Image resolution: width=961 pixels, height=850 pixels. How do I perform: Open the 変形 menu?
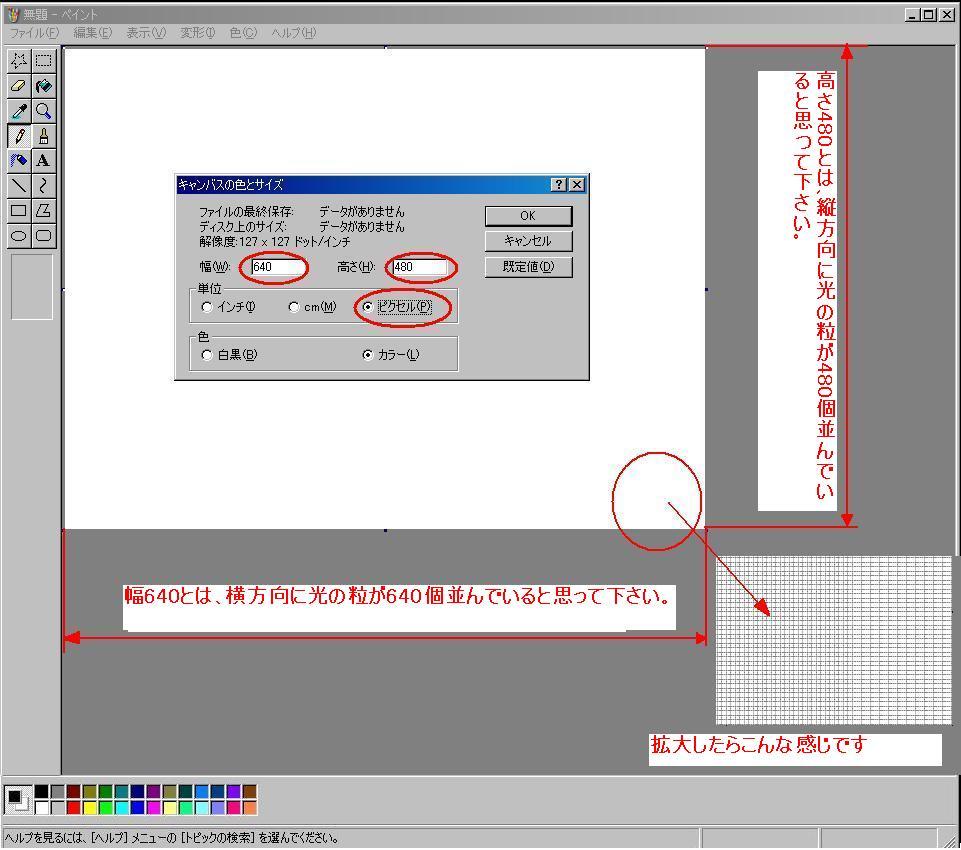[x=197, y=33]
